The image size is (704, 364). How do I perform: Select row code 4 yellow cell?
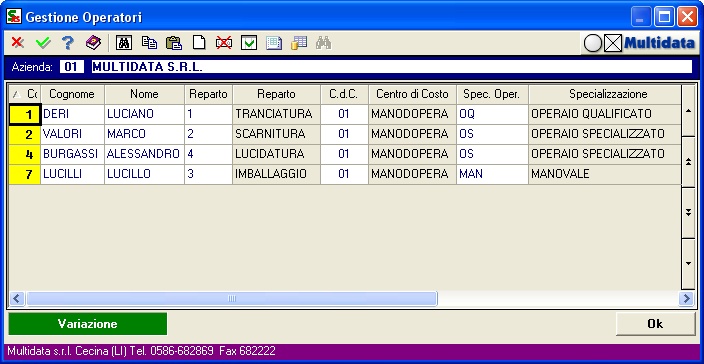pyautogui.click(x=25, y=154)
